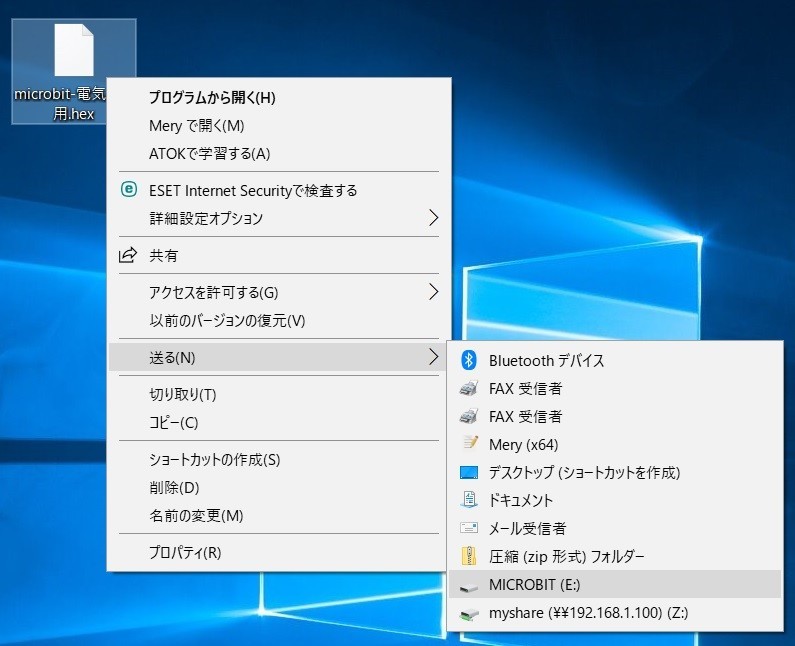Click the second FAX 受信者 printer icon

(469, 416)
